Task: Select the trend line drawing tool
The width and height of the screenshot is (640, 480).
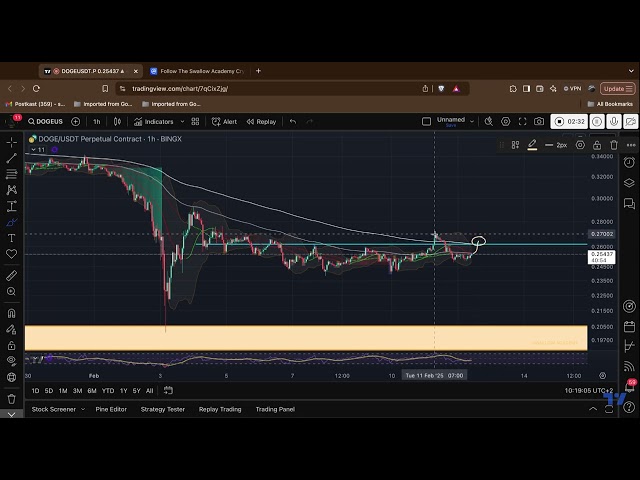Action: coord(11,158)
